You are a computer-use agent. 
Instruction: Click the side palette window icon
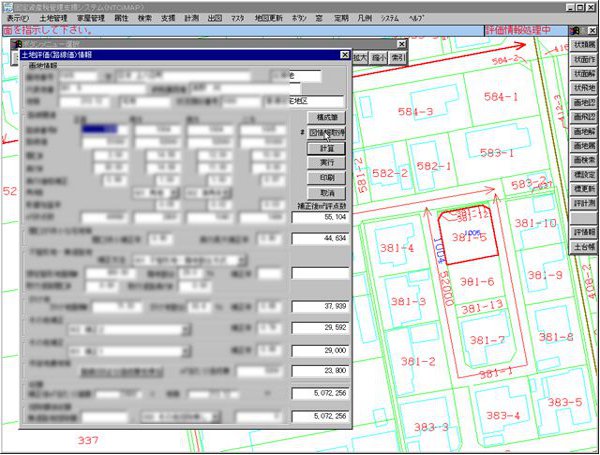(x=574, y=31)
